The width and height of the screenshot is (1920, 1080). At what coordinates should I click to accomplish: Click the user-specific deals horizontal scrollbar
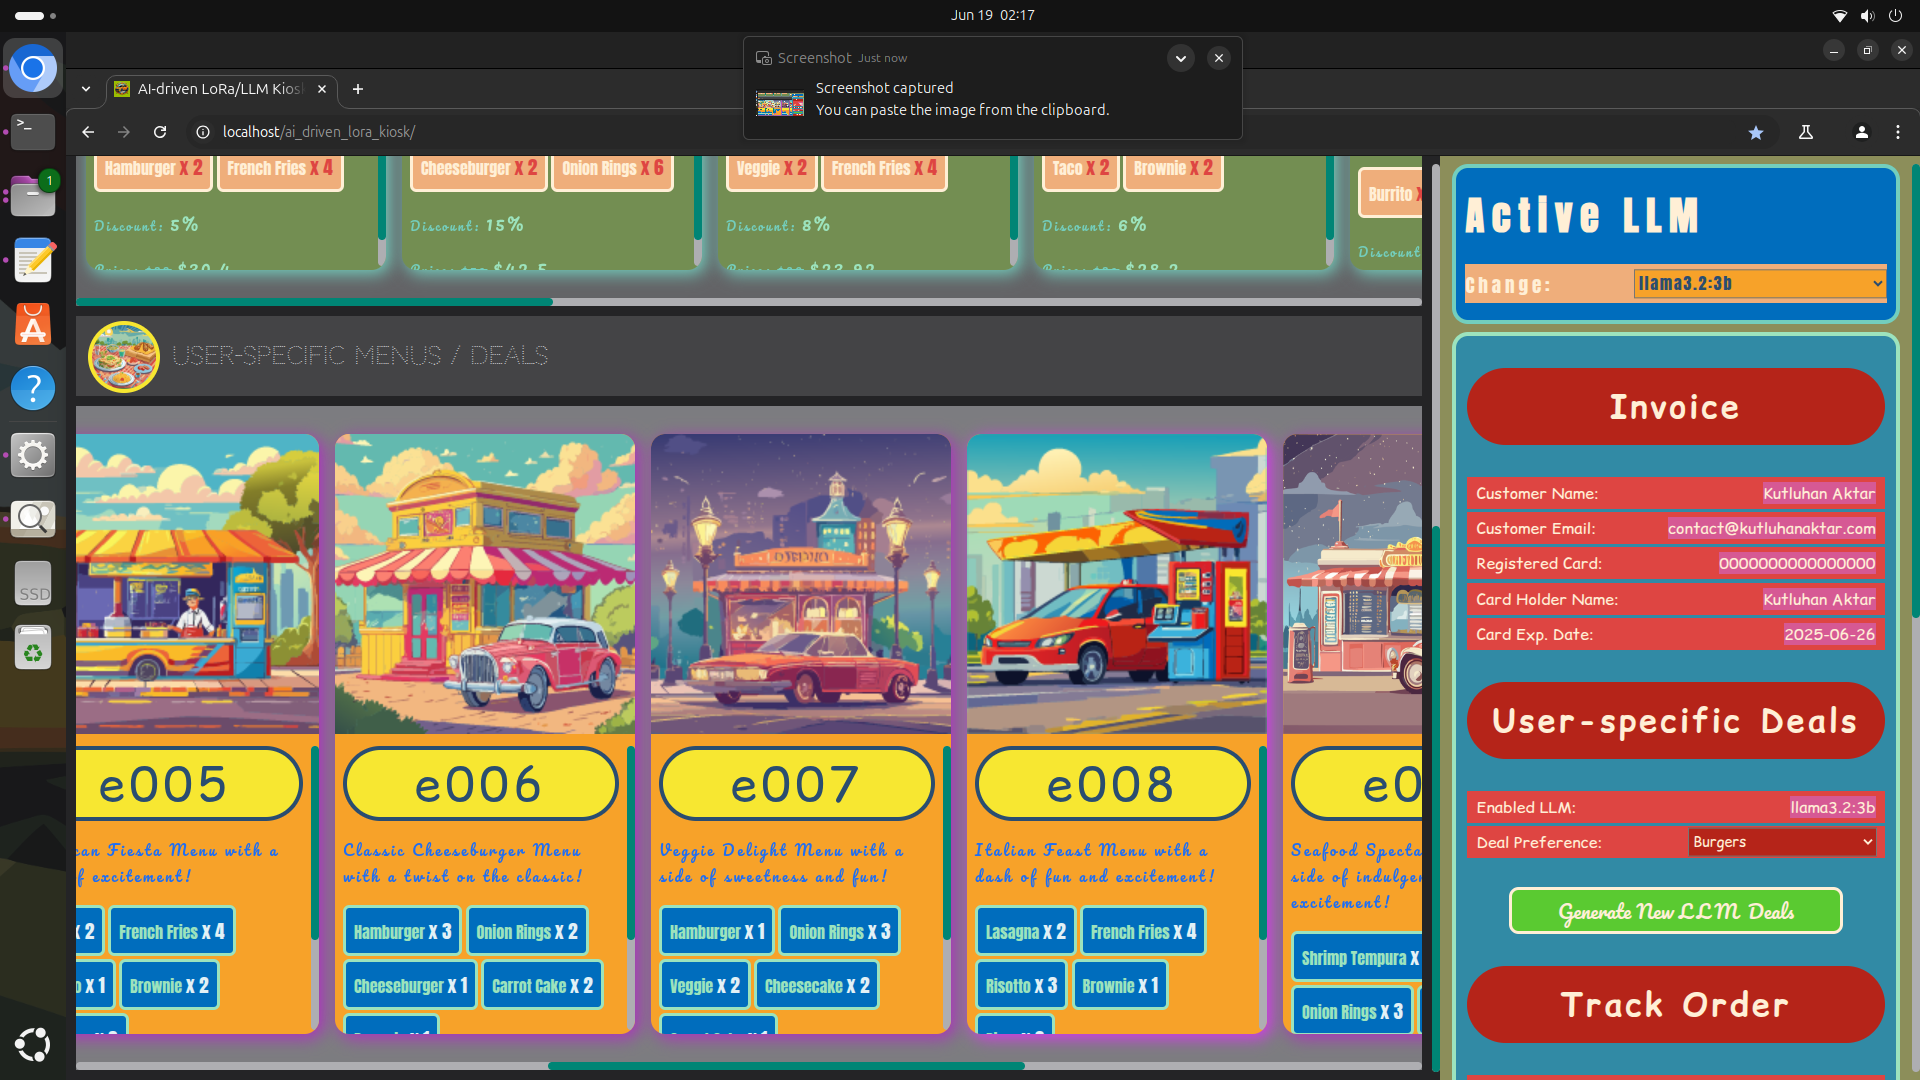(x=786, y=1066)
